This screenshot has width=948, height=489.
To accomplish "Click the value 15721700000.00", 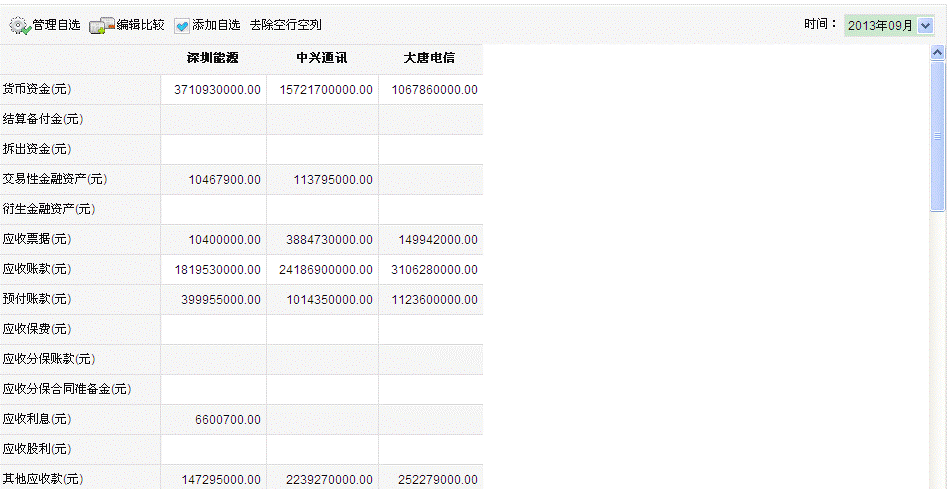I will click(x=326, y=90).
